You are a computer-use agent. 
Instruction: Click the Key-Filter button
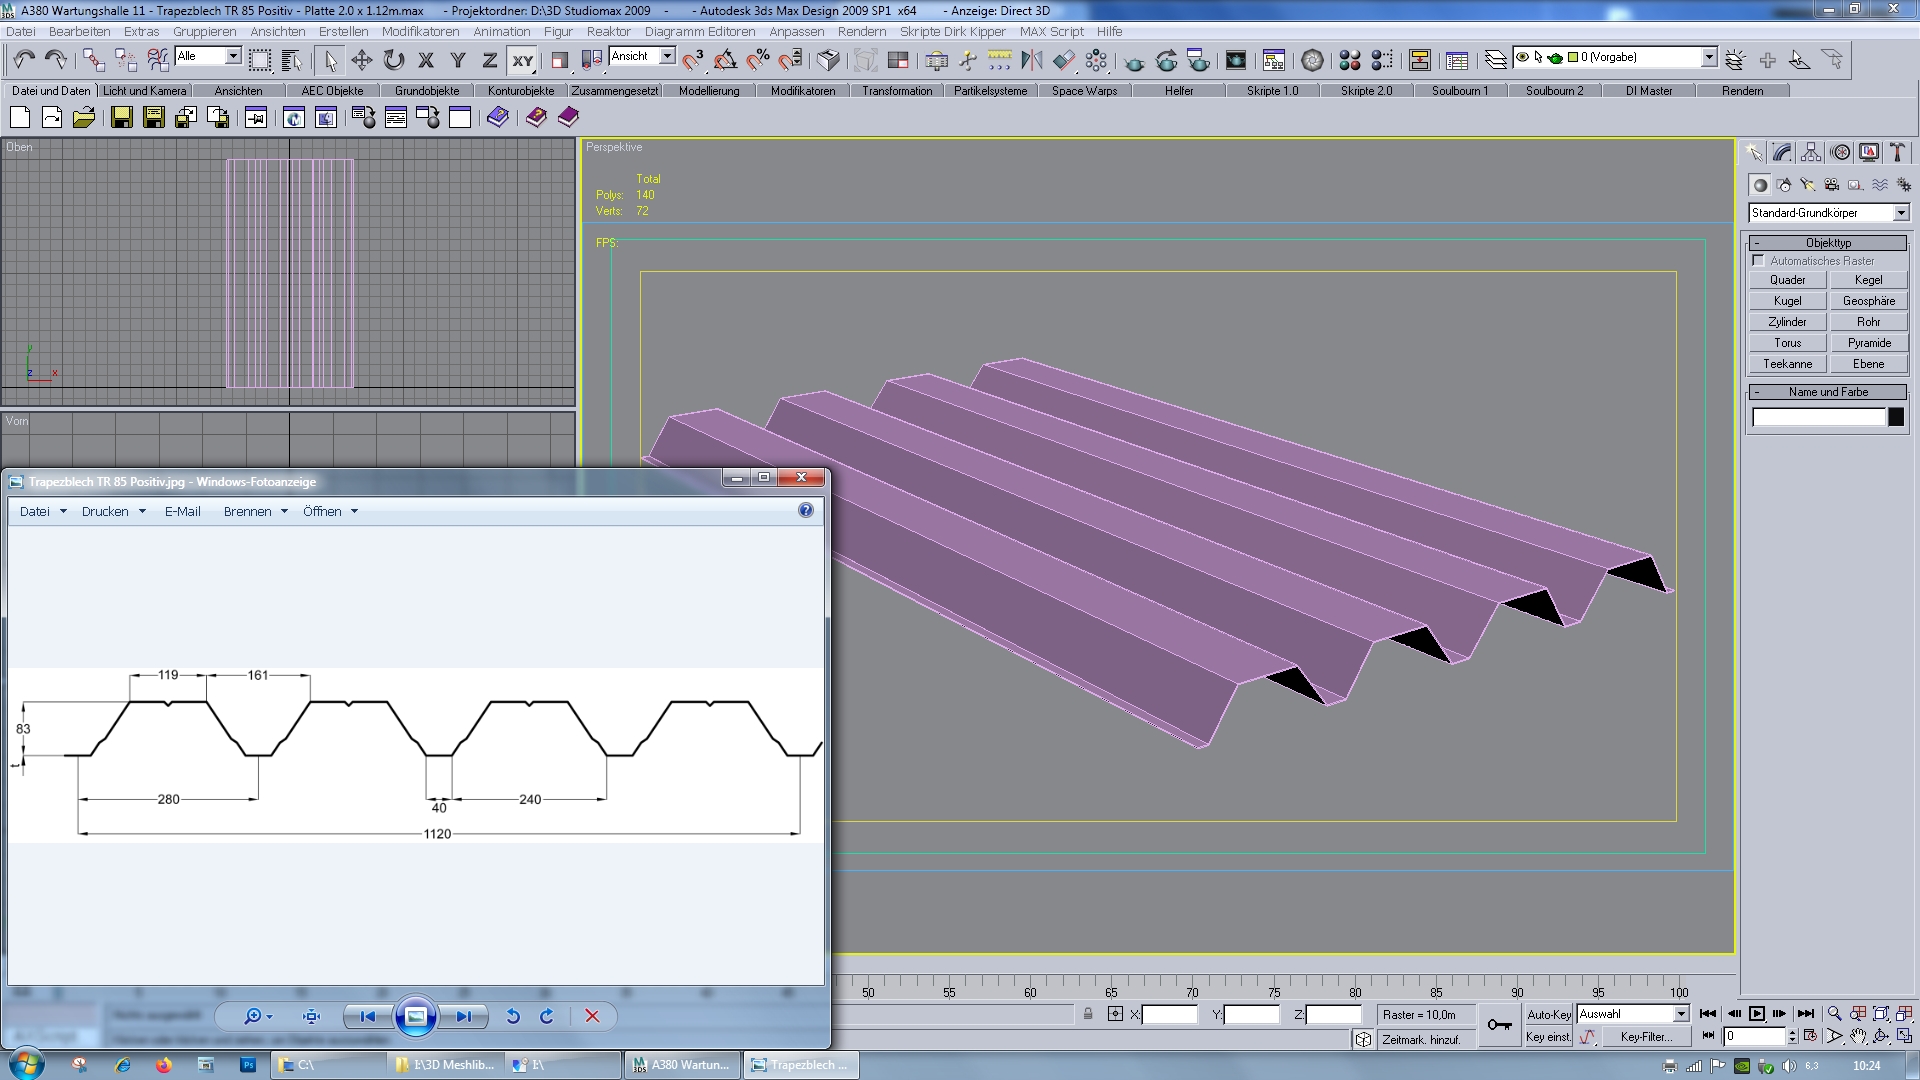pyautogui.click(x=1645, y=1037)
